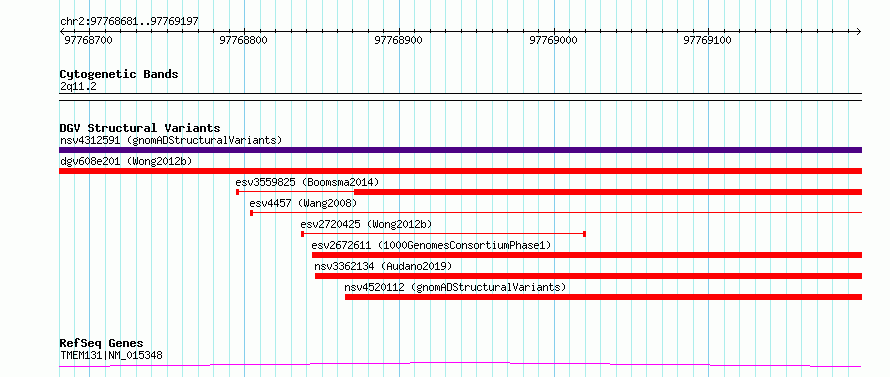Select the dgv608e201 red variant bar
The width and height of the screenshot is (890, 377).
460,171
